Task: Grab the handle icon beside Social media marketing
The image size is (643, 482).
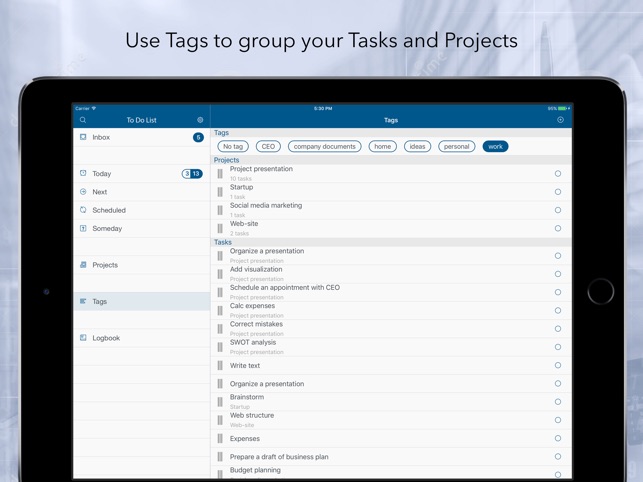Action: click(220, 210)
